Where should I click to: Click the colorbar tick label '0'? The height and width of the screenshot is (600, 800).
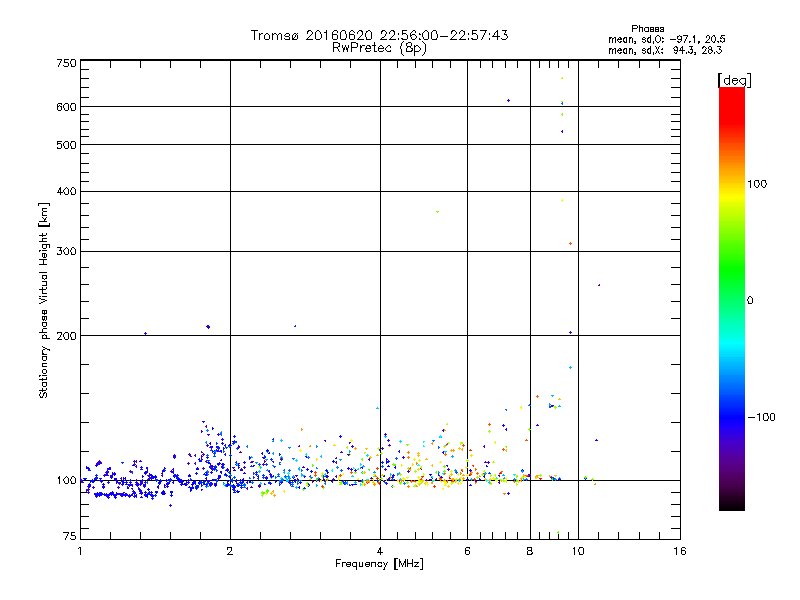[750, 301]
